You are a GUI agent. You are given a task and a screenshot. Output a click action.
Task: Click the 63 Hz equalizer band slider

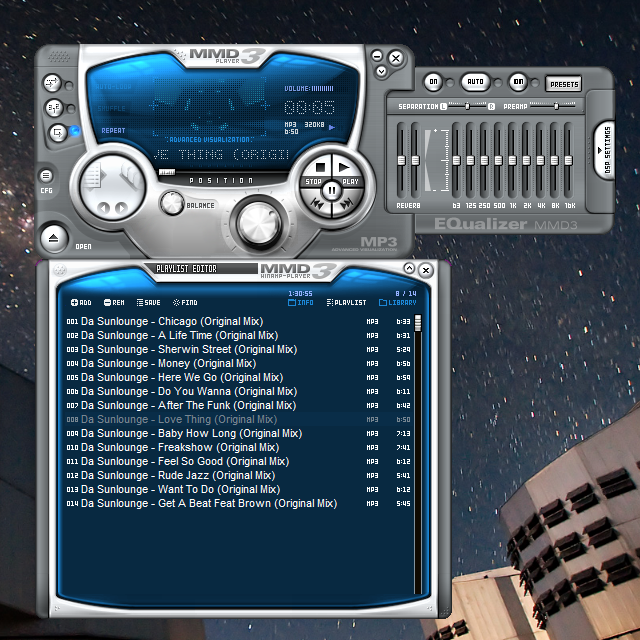(457, 160)
